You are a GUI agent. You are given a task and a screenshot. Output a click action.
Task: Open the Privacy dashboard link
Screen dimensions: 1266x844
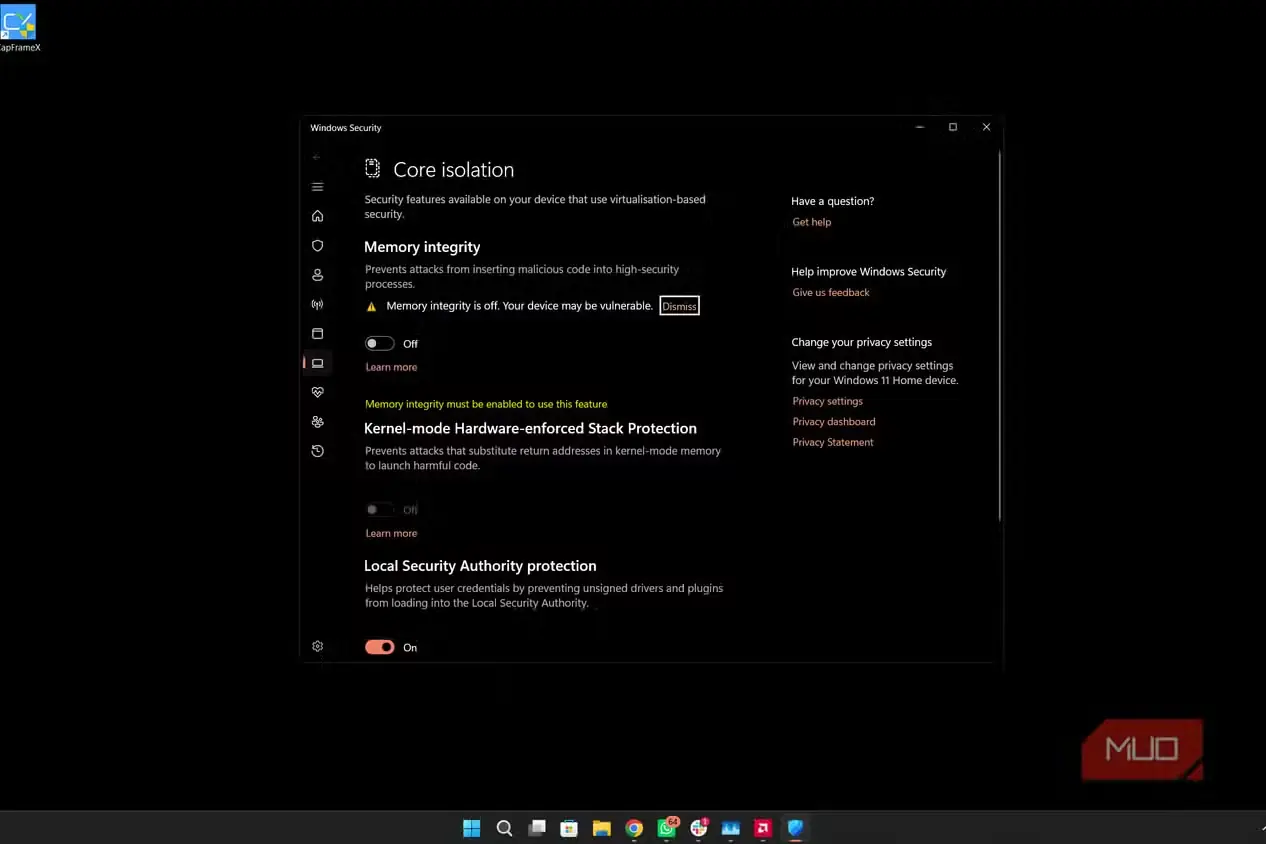[834, 422]
